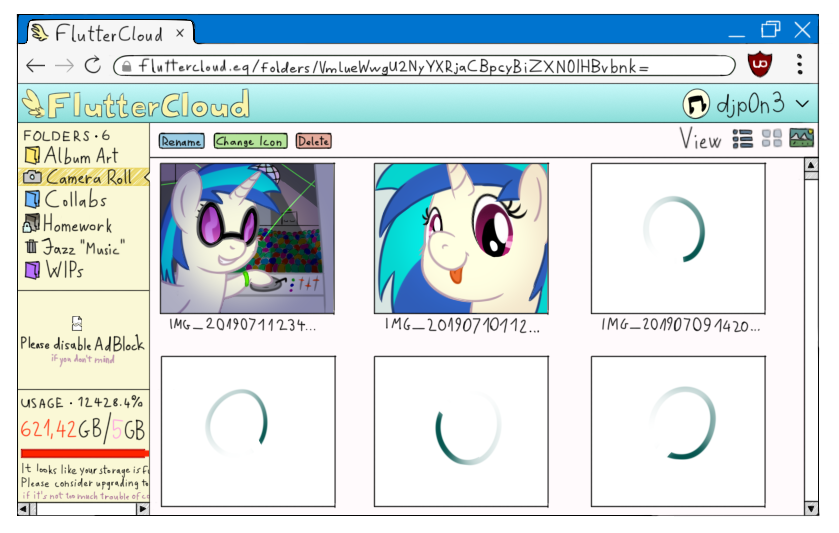This screenshot has height=533, width=839.
Task: Click the Delete button
Action: point(314,141)
